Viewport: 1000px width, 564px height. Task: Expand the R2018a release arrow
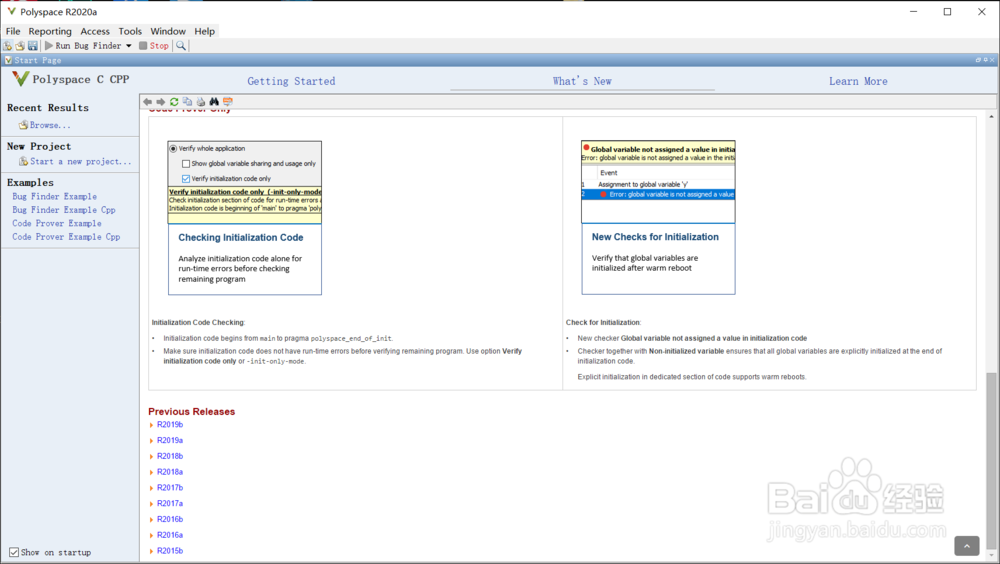[151, 472]
